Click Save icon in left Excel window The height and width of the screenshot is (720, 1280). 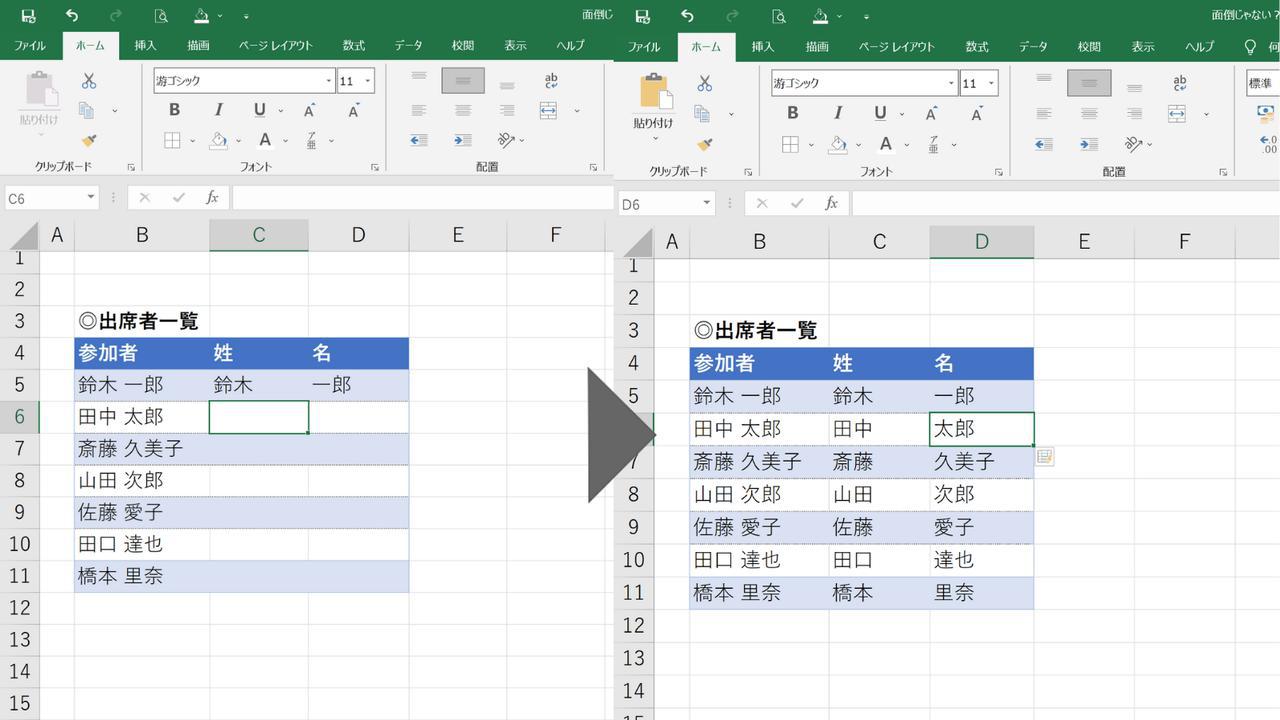[28, 16]
